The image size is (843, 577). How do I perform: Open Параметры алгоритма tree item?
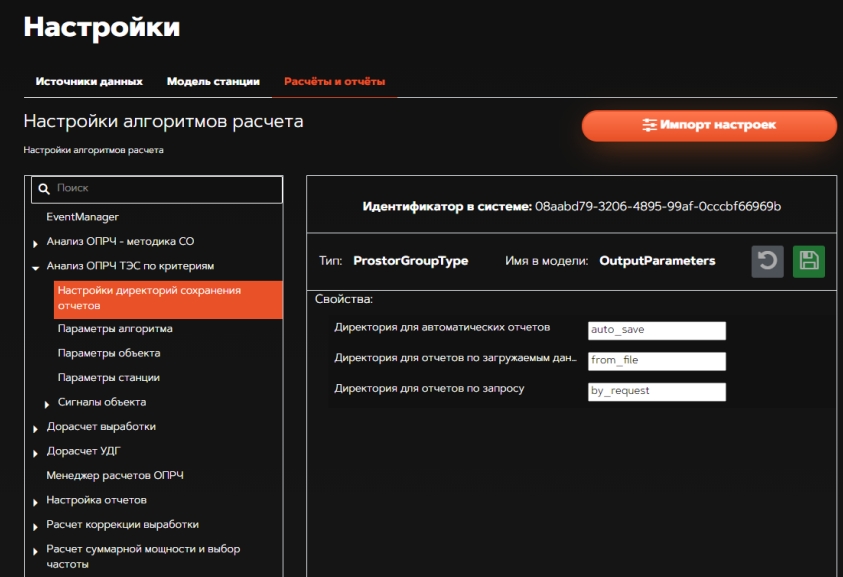115,329
